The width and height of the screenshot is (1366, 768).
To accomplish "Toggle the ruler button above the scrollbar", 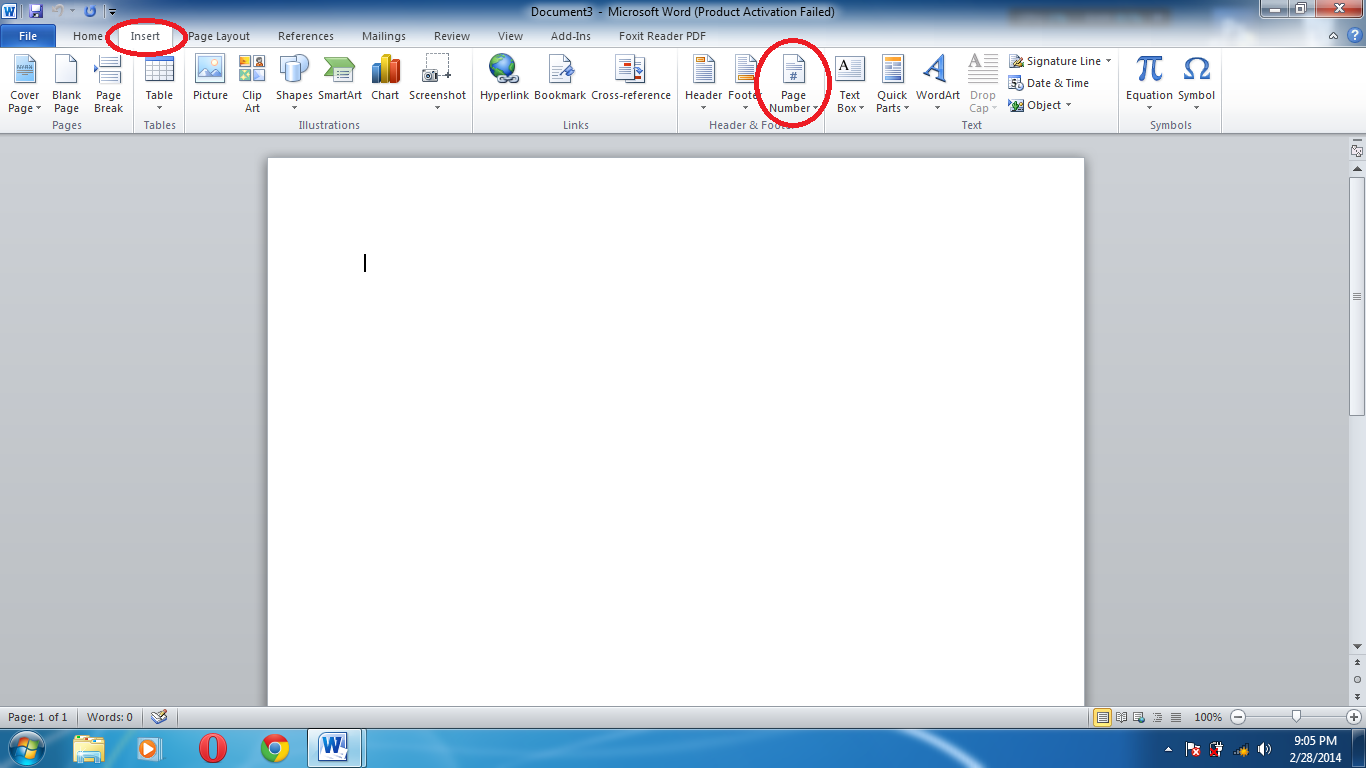I will [x=1357, y=151].
